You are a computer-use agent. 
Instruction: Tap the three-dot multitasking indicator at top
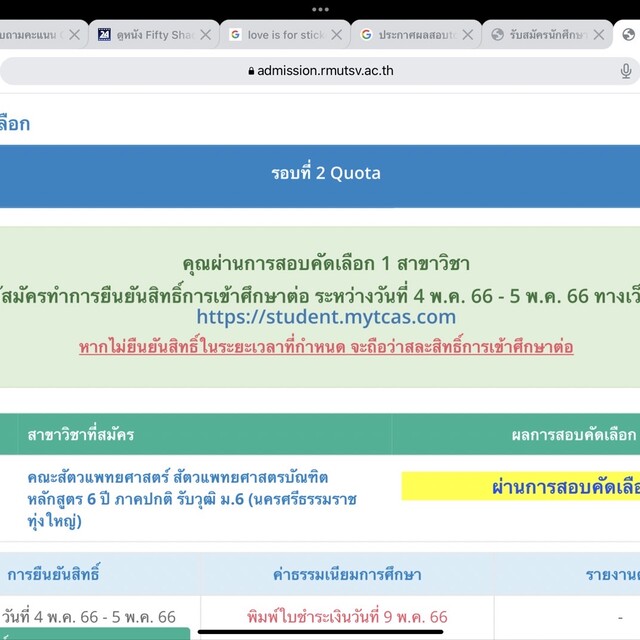320,8
